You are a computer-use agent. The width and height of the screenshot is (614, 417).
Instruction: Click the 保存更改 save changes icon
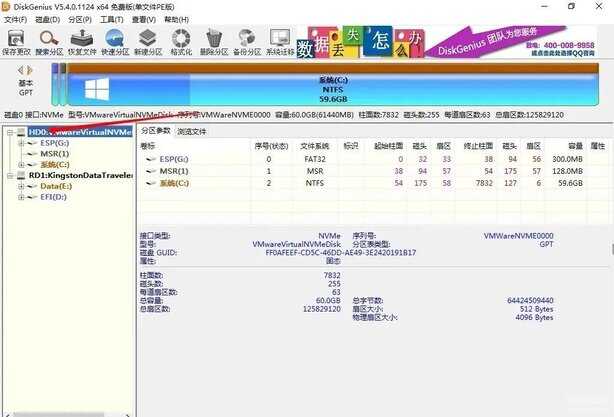pyautogui.click(x=16, y=41)
